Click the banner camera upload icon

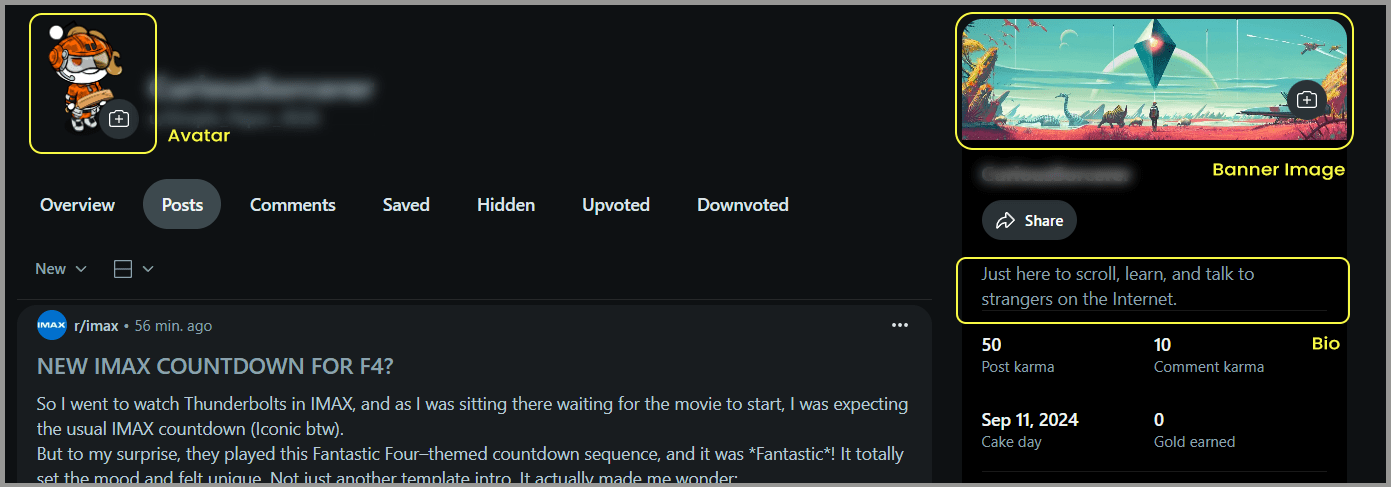pos(1306,99)
